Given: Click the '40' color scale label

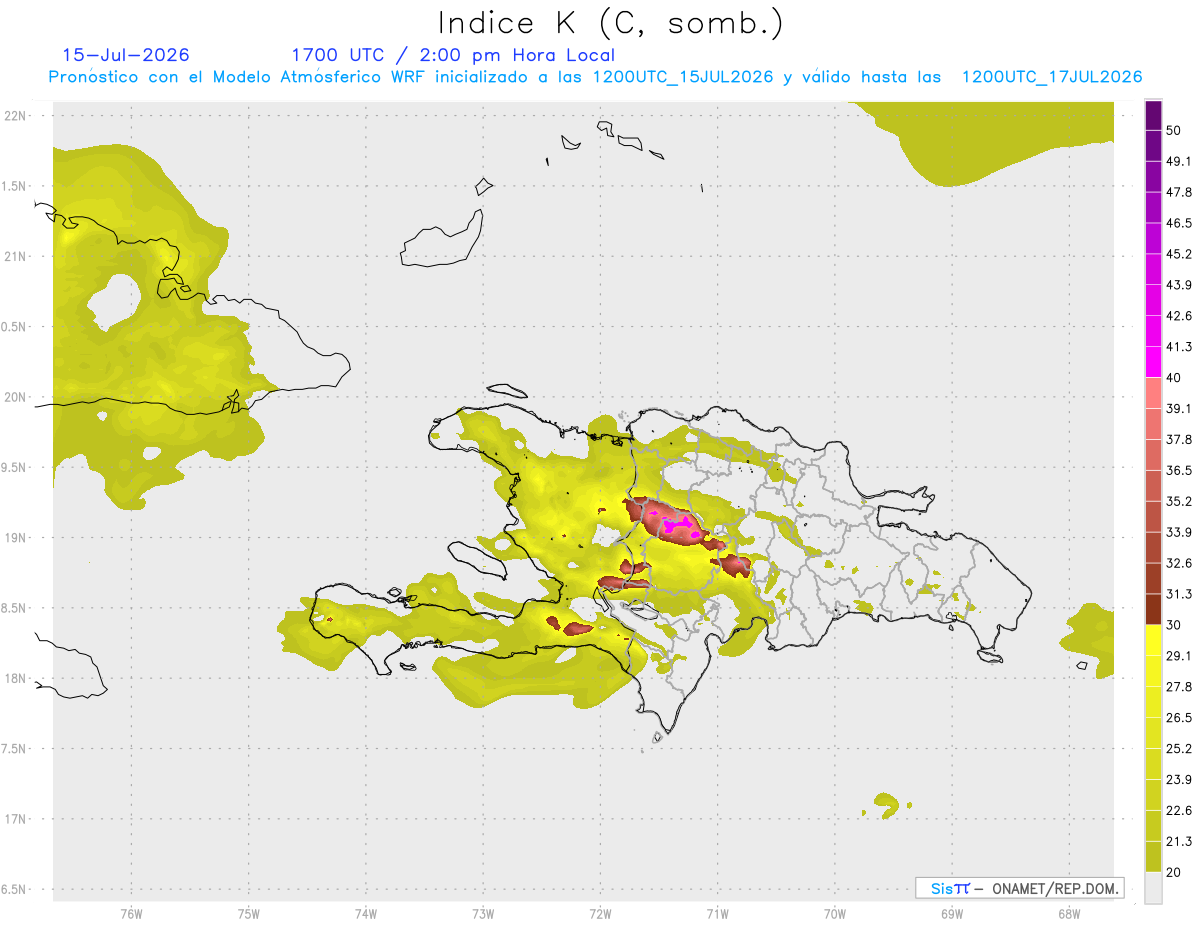Looking at the screenshot, I should tap(1174, 378).
